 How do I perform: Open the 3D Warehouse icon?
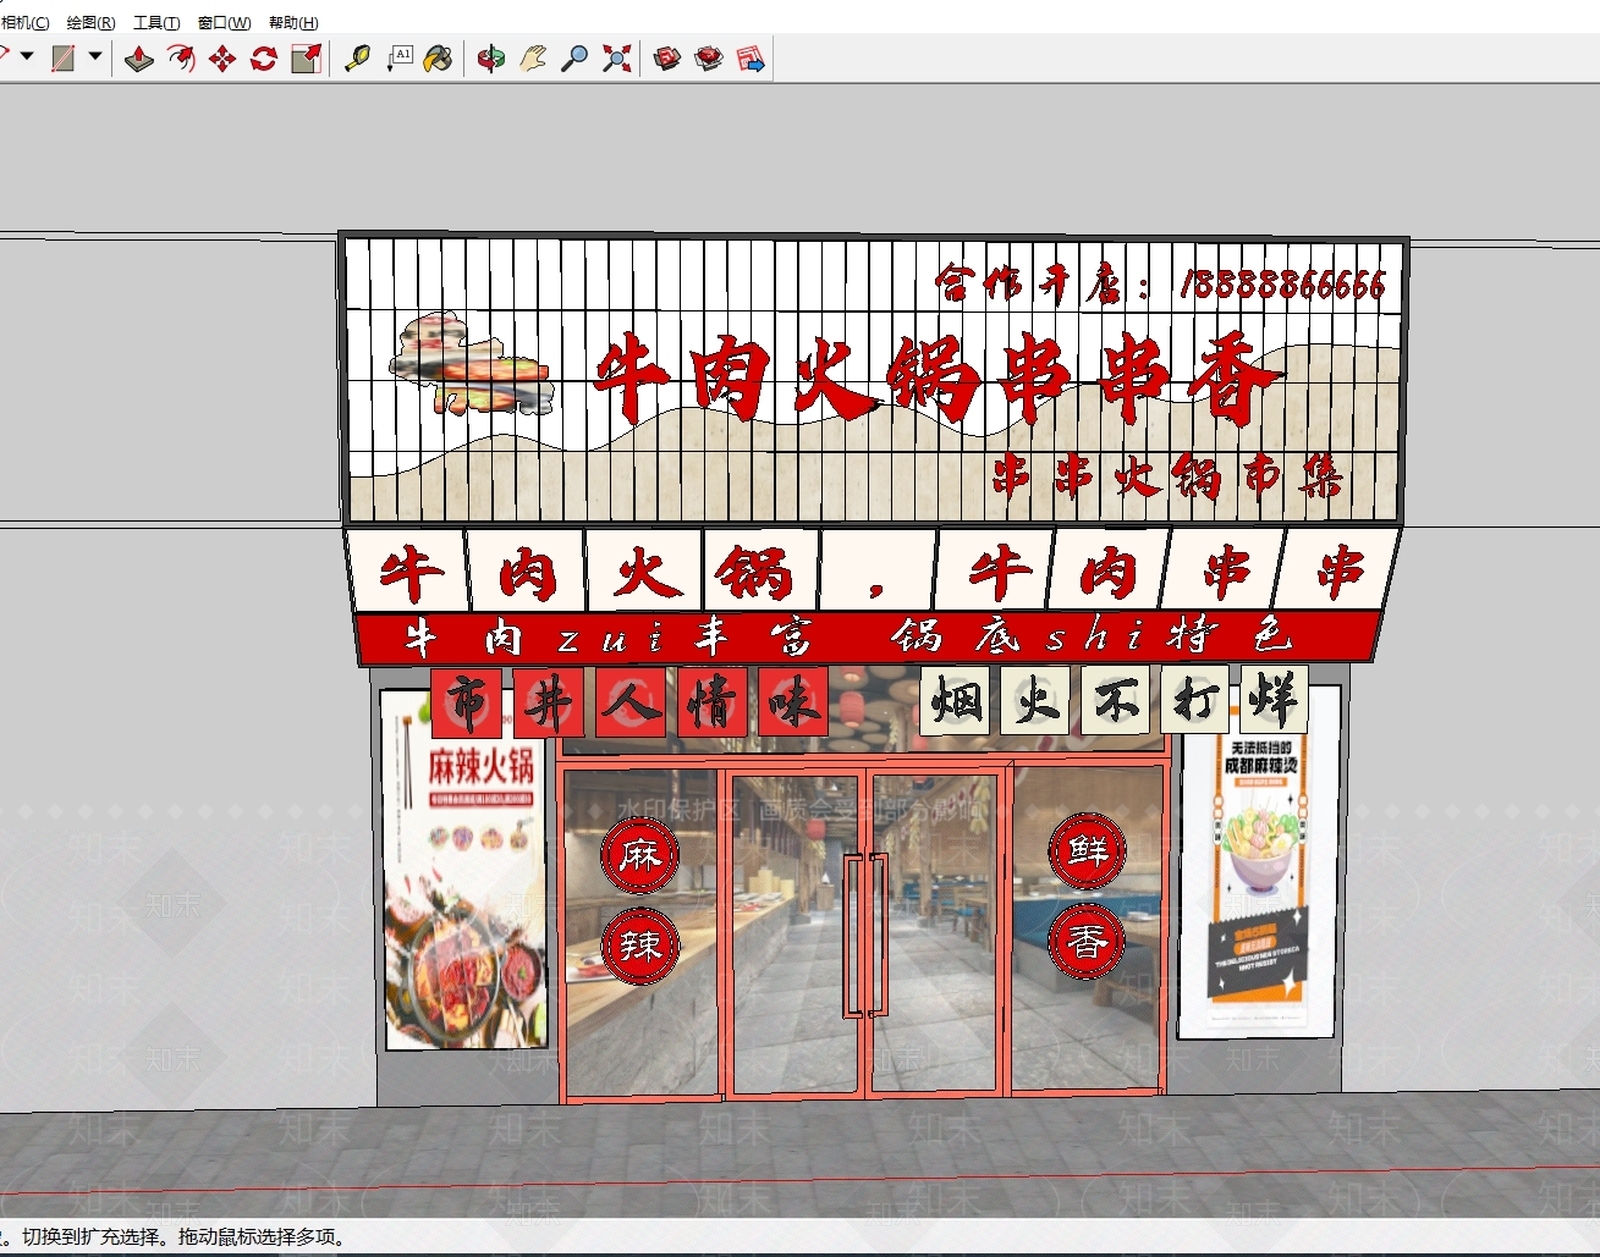pyautogui.click(x=667, y=59)
